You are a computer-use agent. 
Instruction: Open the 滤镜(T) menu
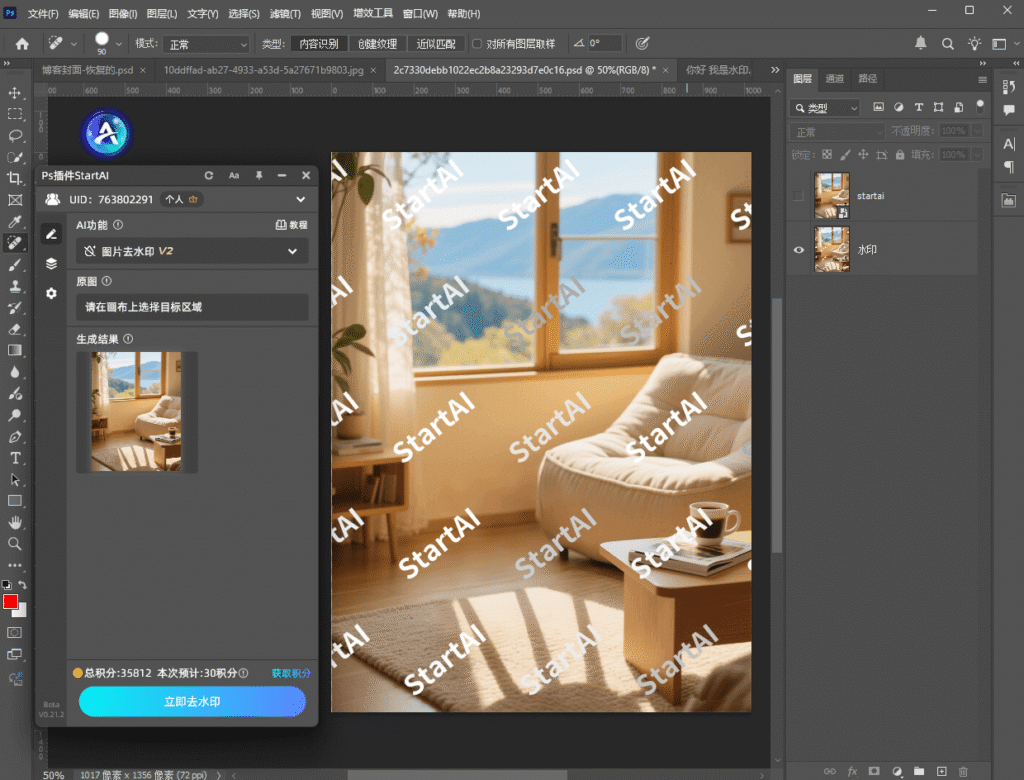pos(286,14)
